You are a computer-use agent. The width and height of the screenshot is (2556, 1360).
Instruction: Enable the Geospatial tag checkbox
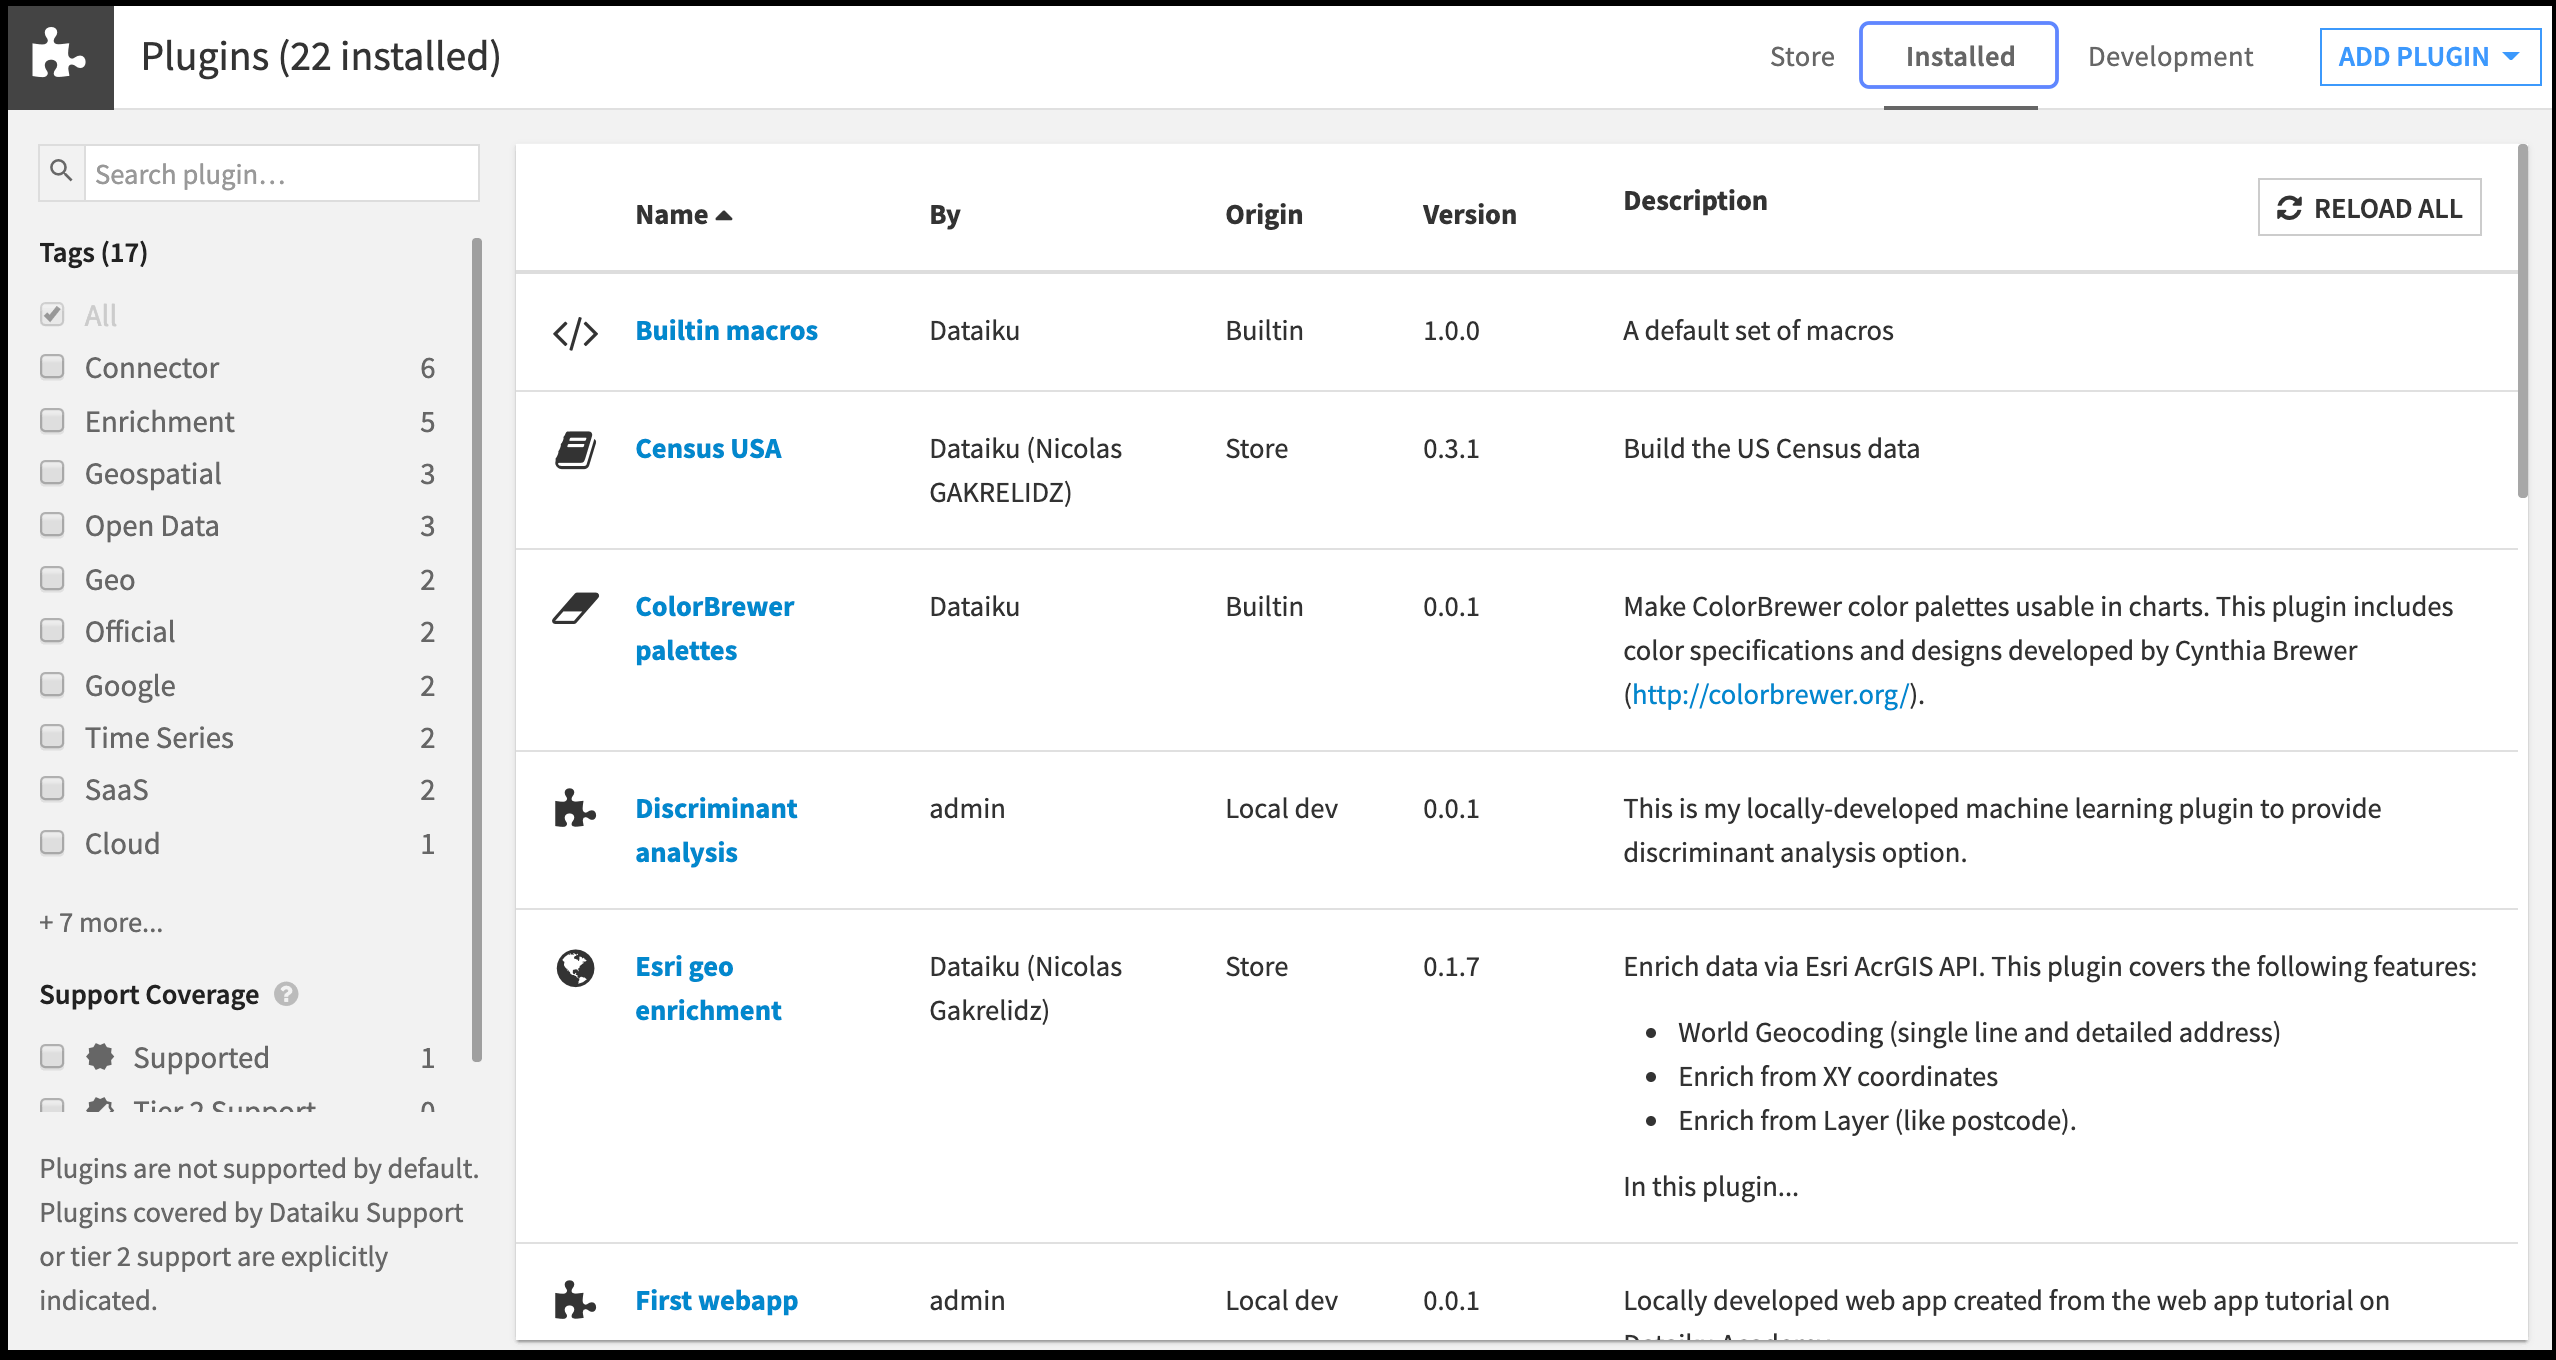coord(52,472)
